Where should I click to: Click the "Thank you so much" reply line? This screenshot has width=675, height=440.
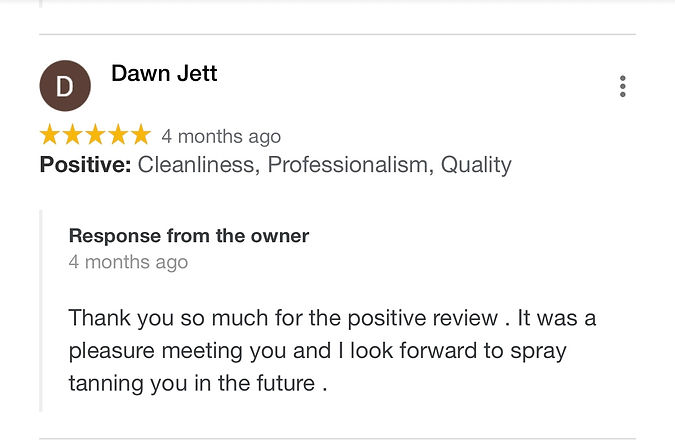point(332,319)
